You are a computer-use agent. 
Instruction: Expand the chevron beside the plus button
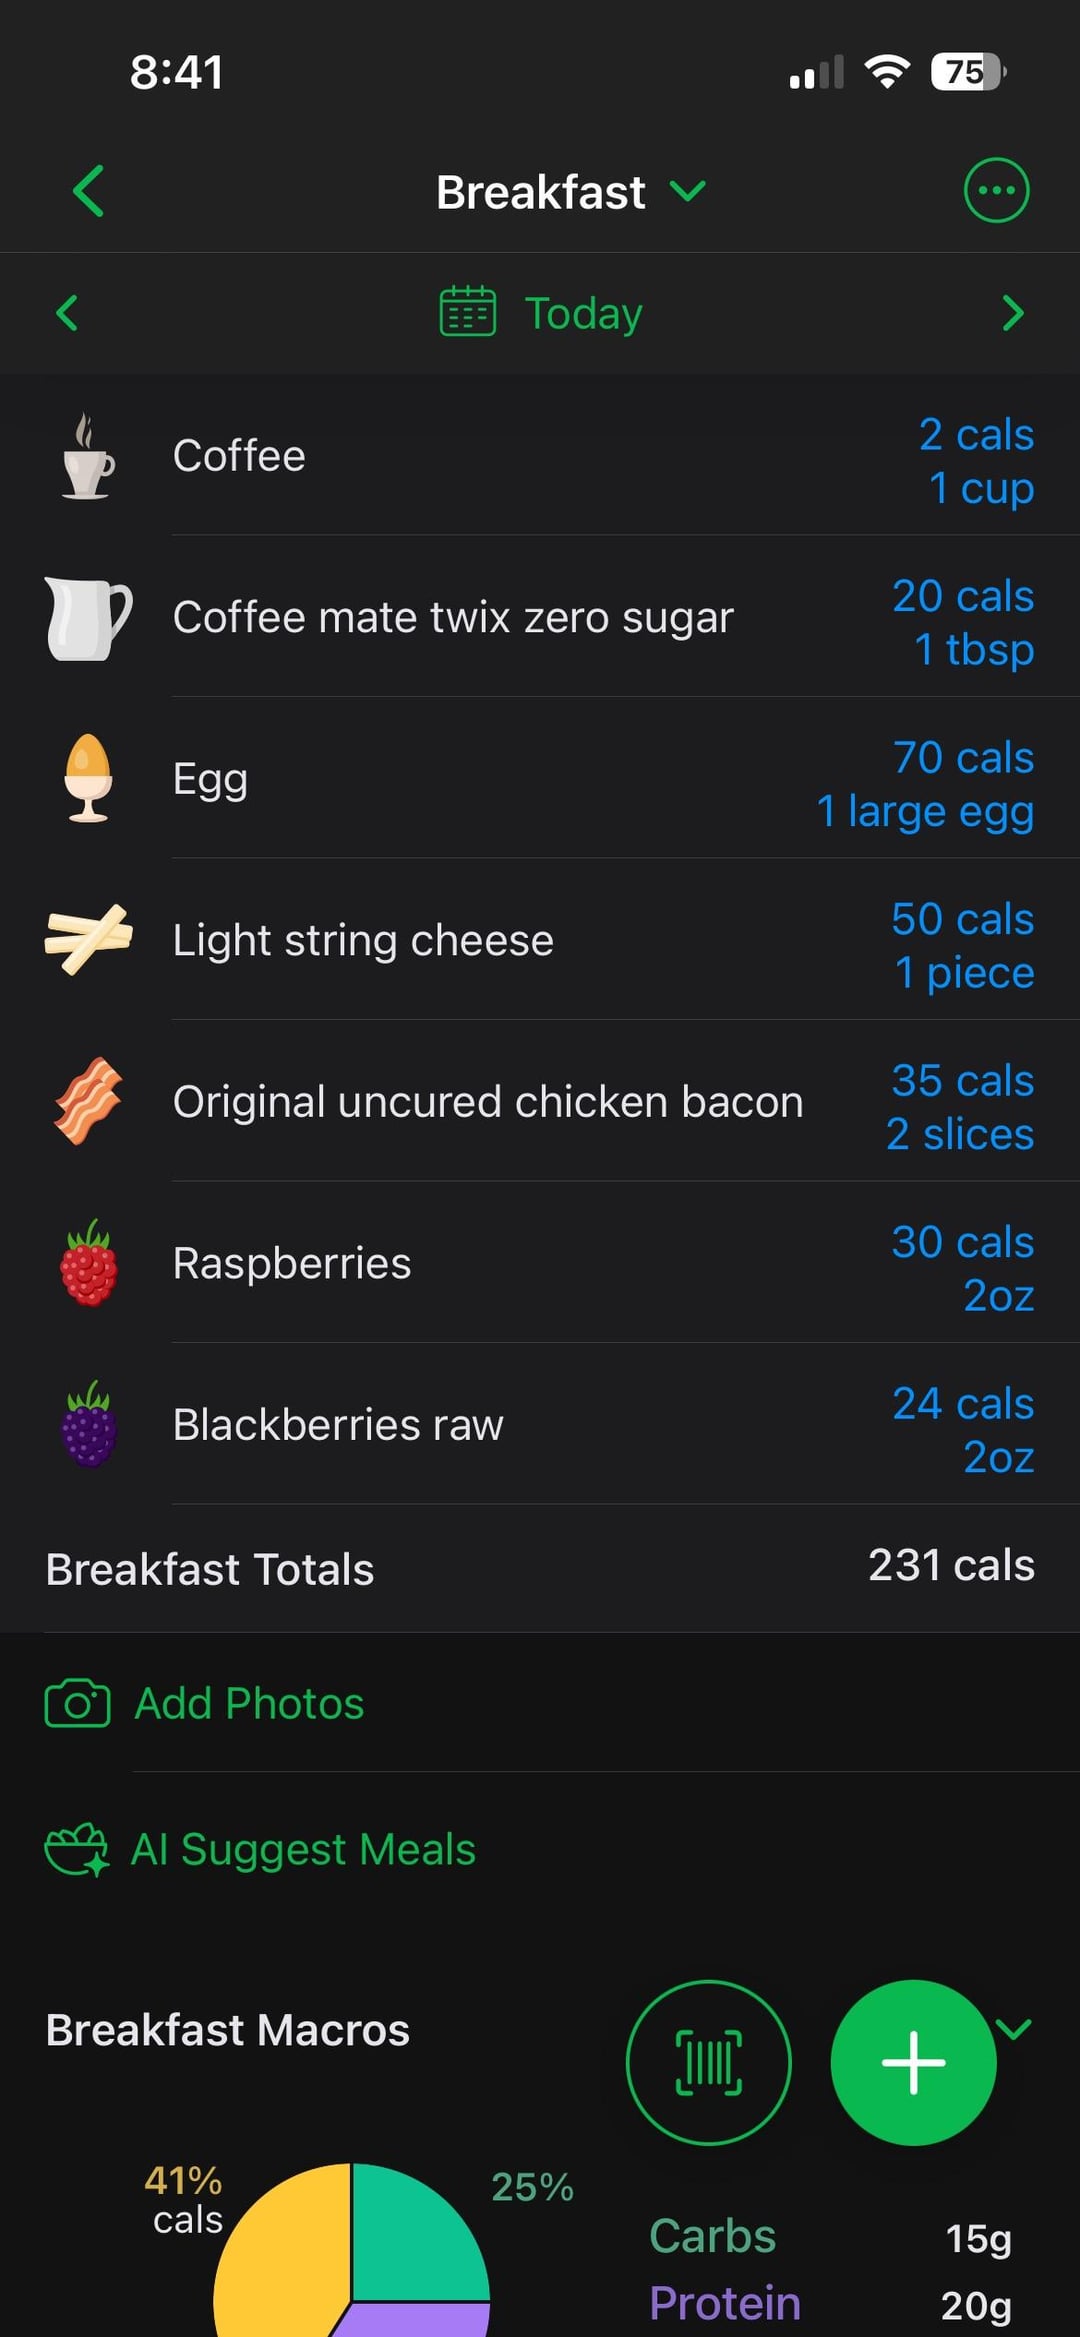[x=1014, y=2028]
